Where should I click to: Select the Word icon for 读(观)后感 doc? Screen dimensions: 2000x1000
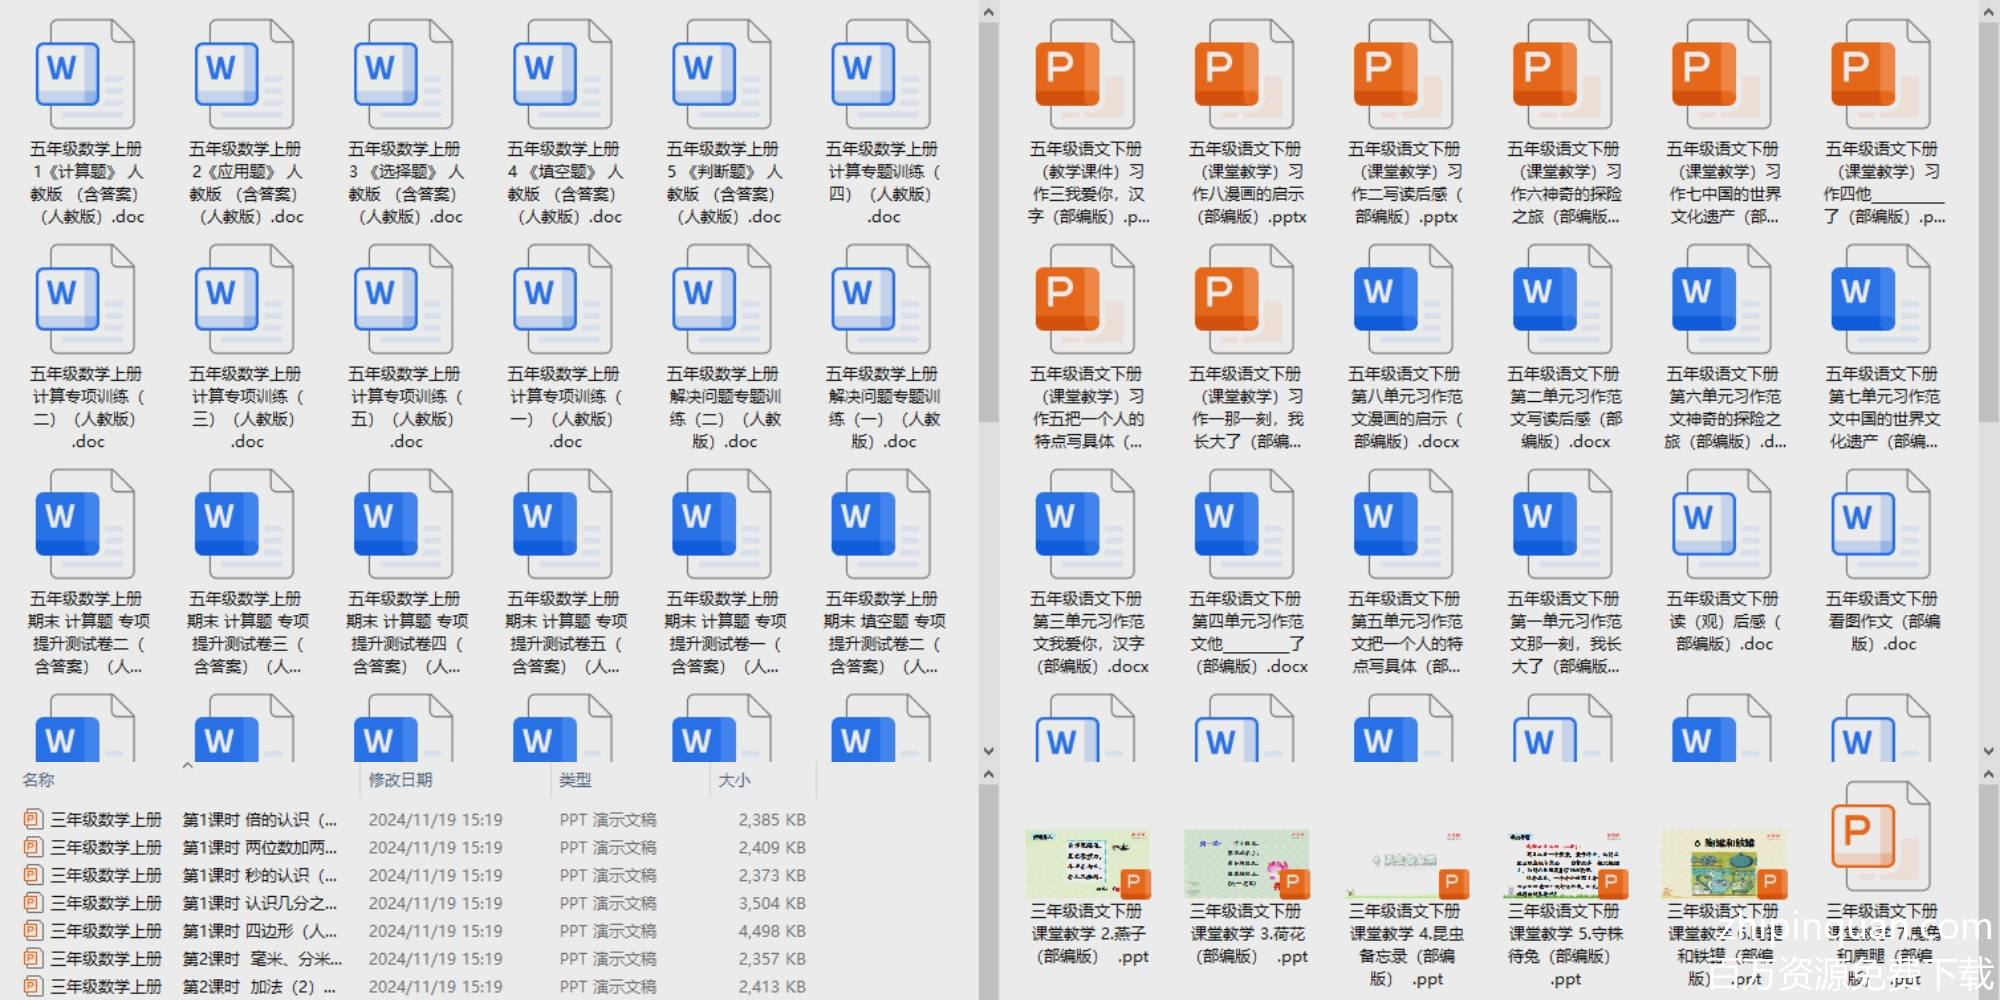coord(1720,525)
